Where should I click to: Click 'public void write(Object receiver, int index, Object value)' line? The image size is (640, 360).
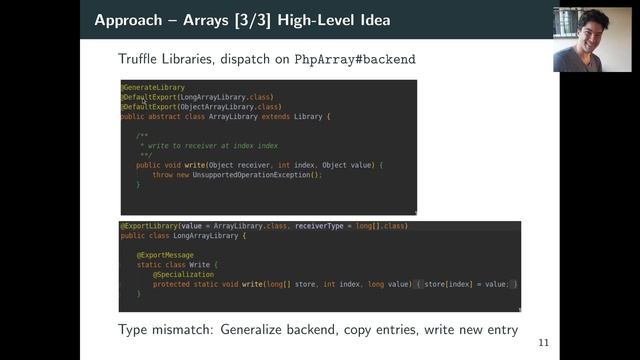[260, 165]
